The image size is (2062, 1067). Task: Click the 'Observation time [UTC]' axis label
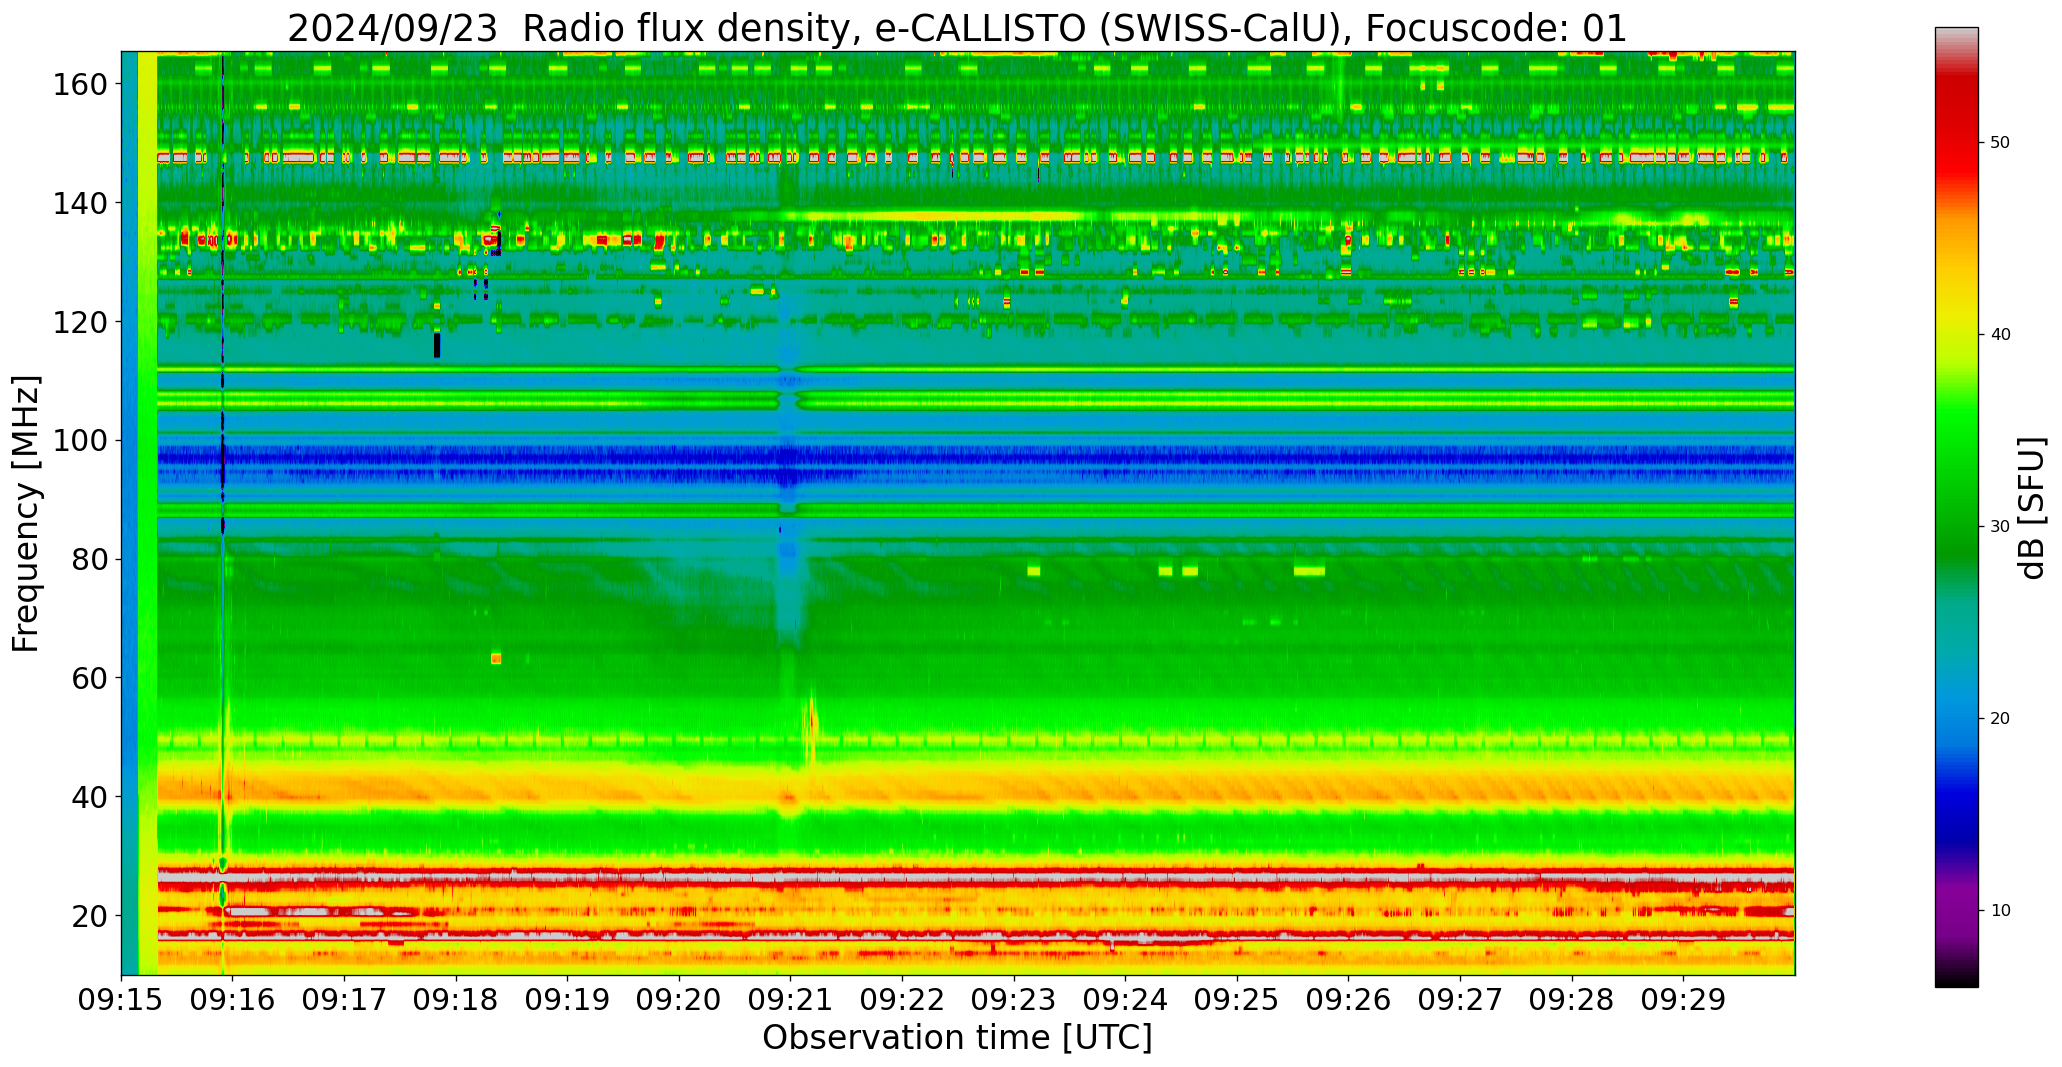click(x=957, y=1038)
